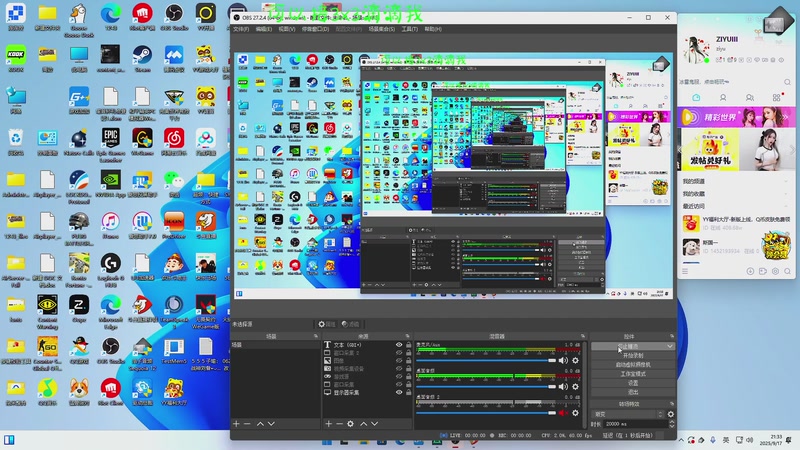
Task: Open the contacts tab icon in YY window
Action: [x=723, y=97]
